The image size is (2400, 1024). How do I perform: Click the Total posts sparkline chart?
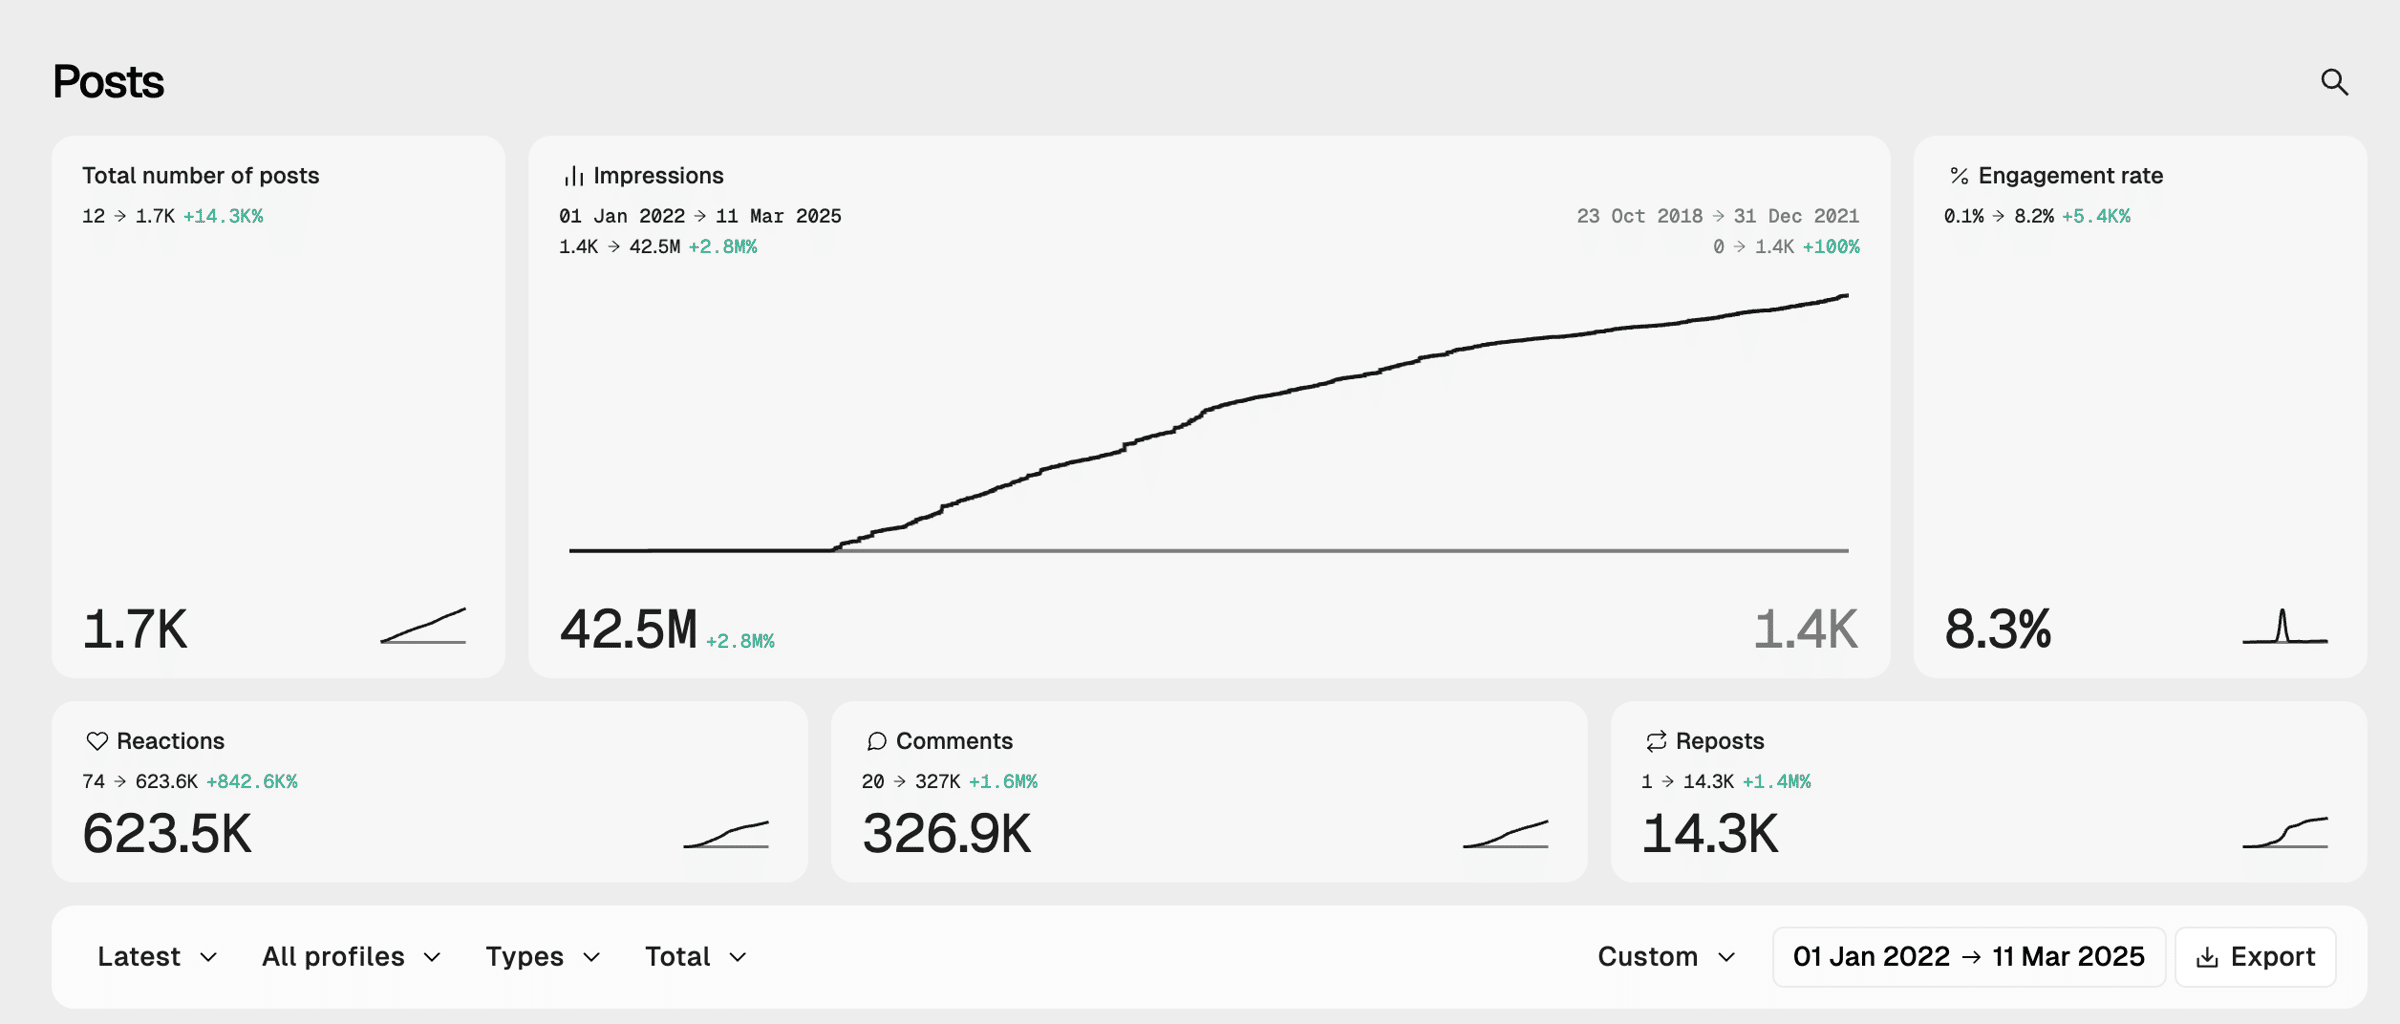tap(423, 627)
